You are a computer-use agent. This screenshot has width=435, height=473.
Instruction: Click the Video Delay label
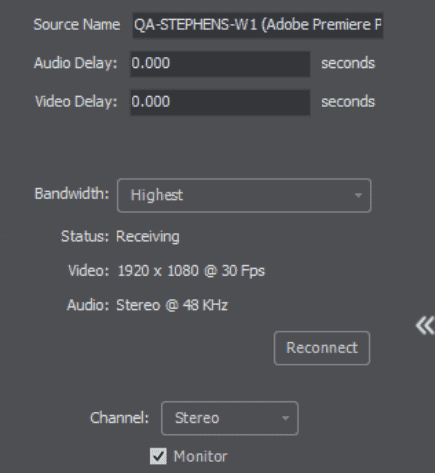click(76, 101)
